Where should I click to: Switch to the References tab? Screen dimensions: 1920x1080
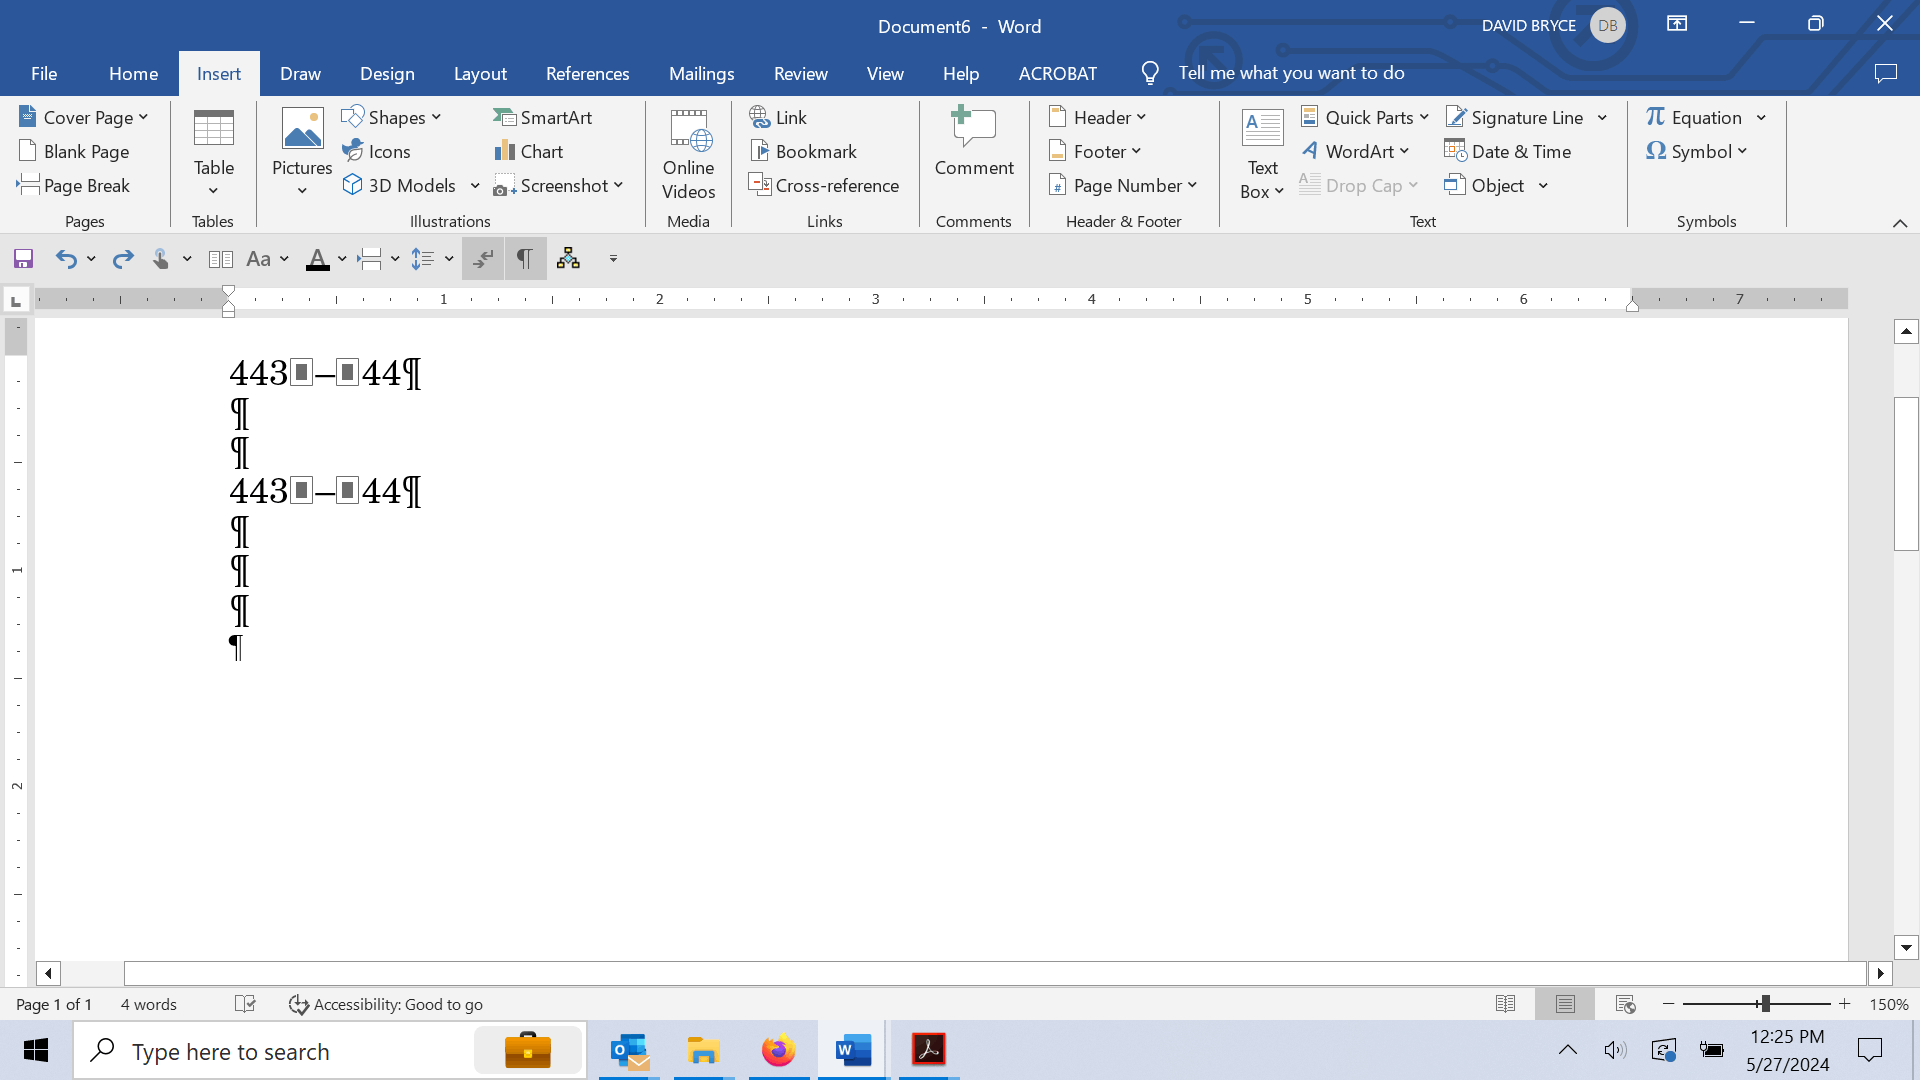tap(588, 73)
